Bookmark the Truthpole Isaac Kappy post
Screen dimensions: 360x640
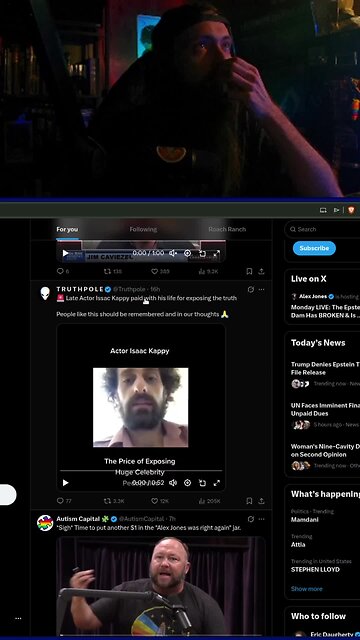249,501
